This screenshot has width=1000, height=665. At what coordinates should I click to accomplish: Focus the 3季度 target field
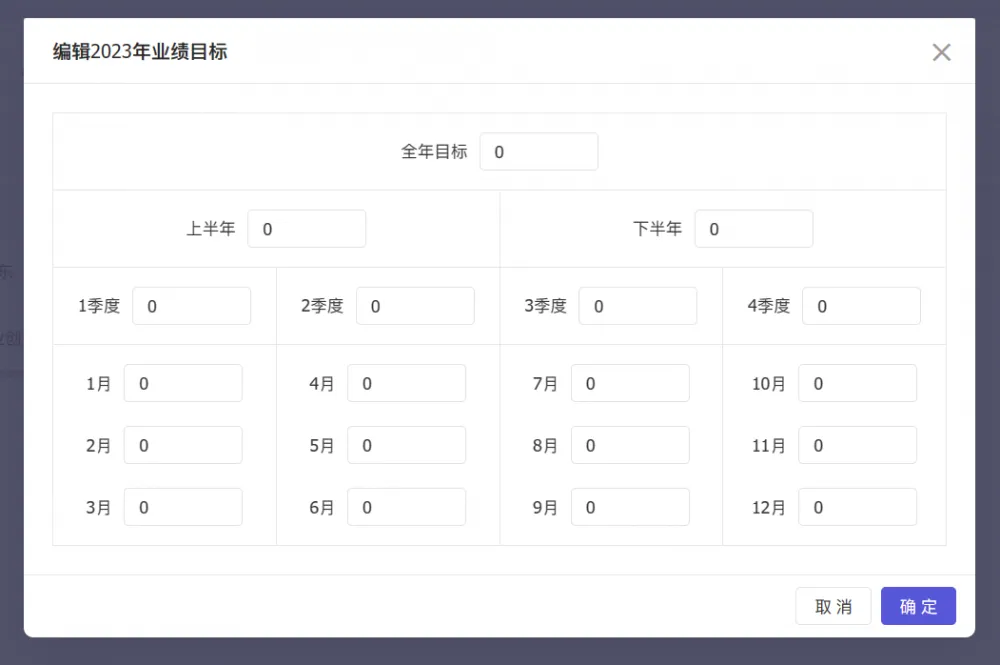(x=638, y=306)
